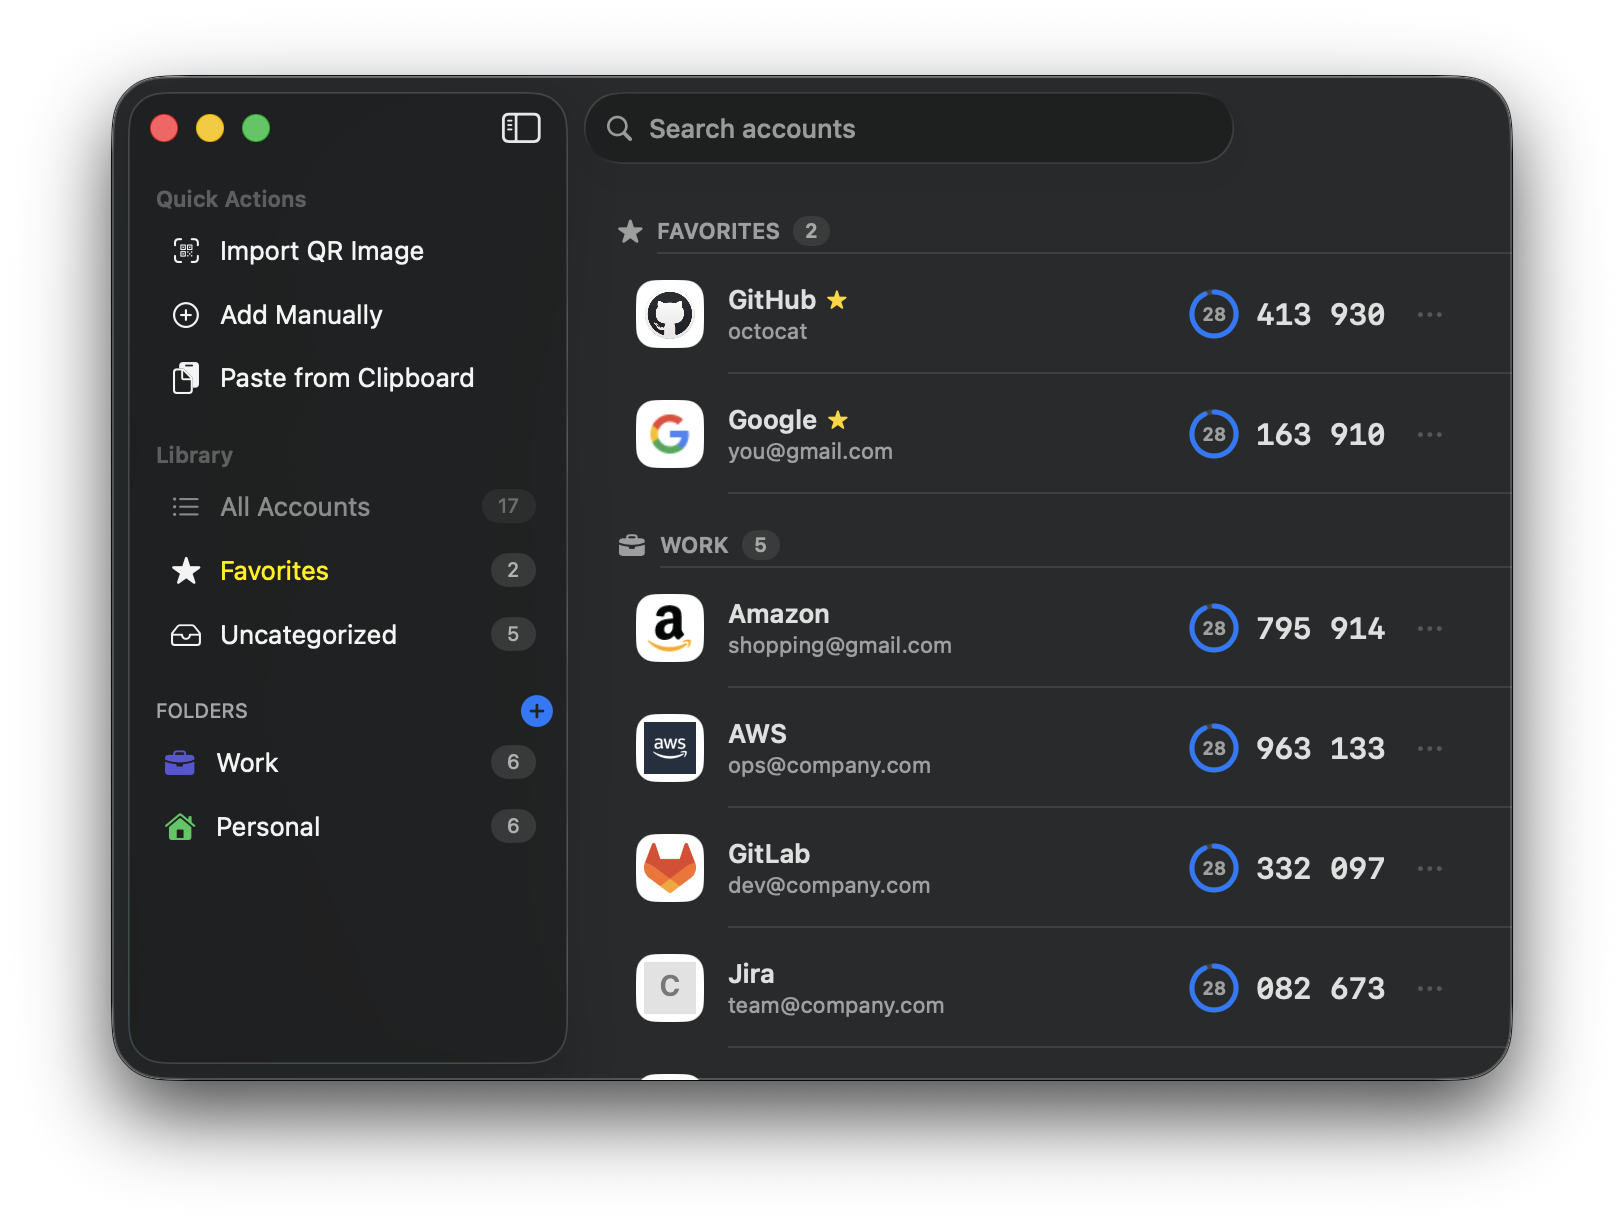Click the Search accounts field
This screenshot has width=1624, height=1228.
908,128
